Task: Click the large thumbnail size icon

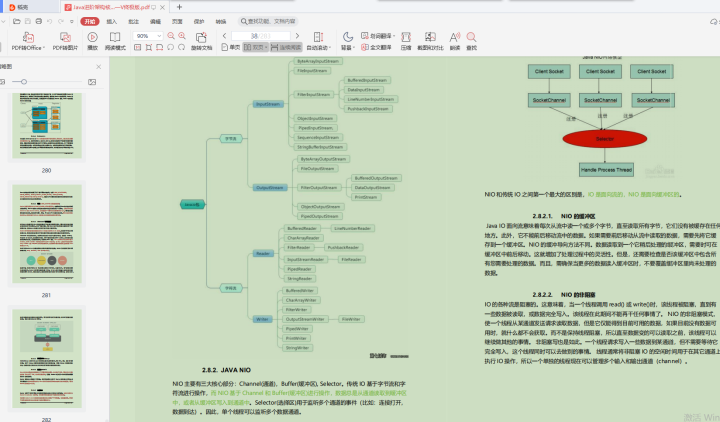Action: pyautogui.click(x=92, y=82)
